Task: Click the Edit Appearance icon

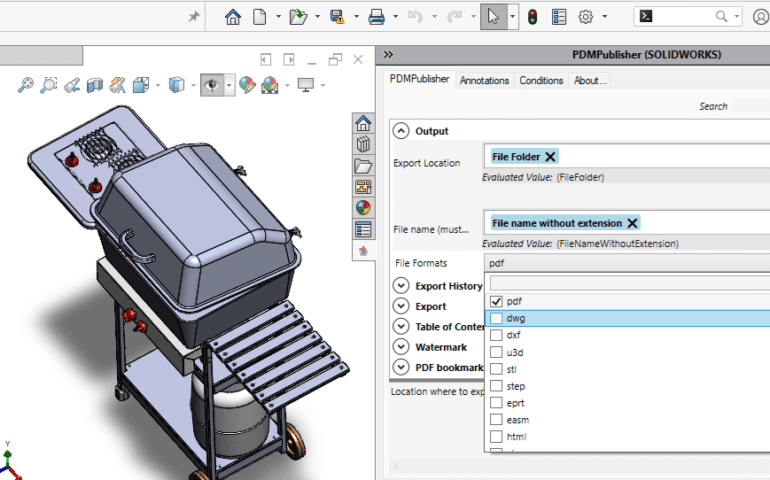Action: point(247,85)
